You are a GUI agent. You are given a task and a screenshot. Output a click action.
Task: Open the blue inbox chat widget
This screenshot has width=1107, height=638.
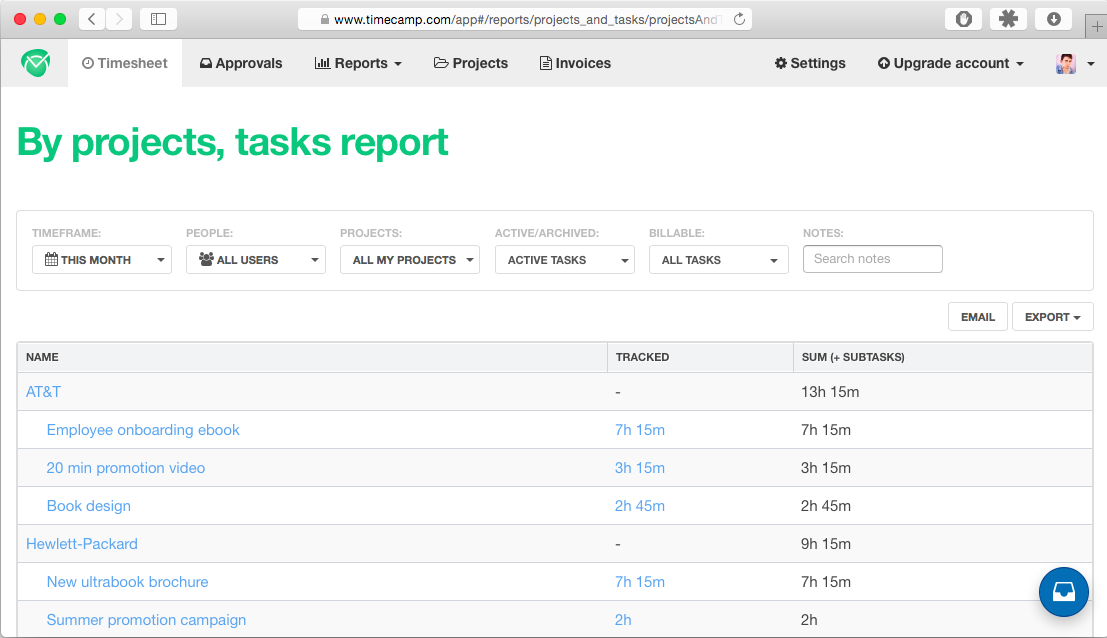tap(1064, 592)
